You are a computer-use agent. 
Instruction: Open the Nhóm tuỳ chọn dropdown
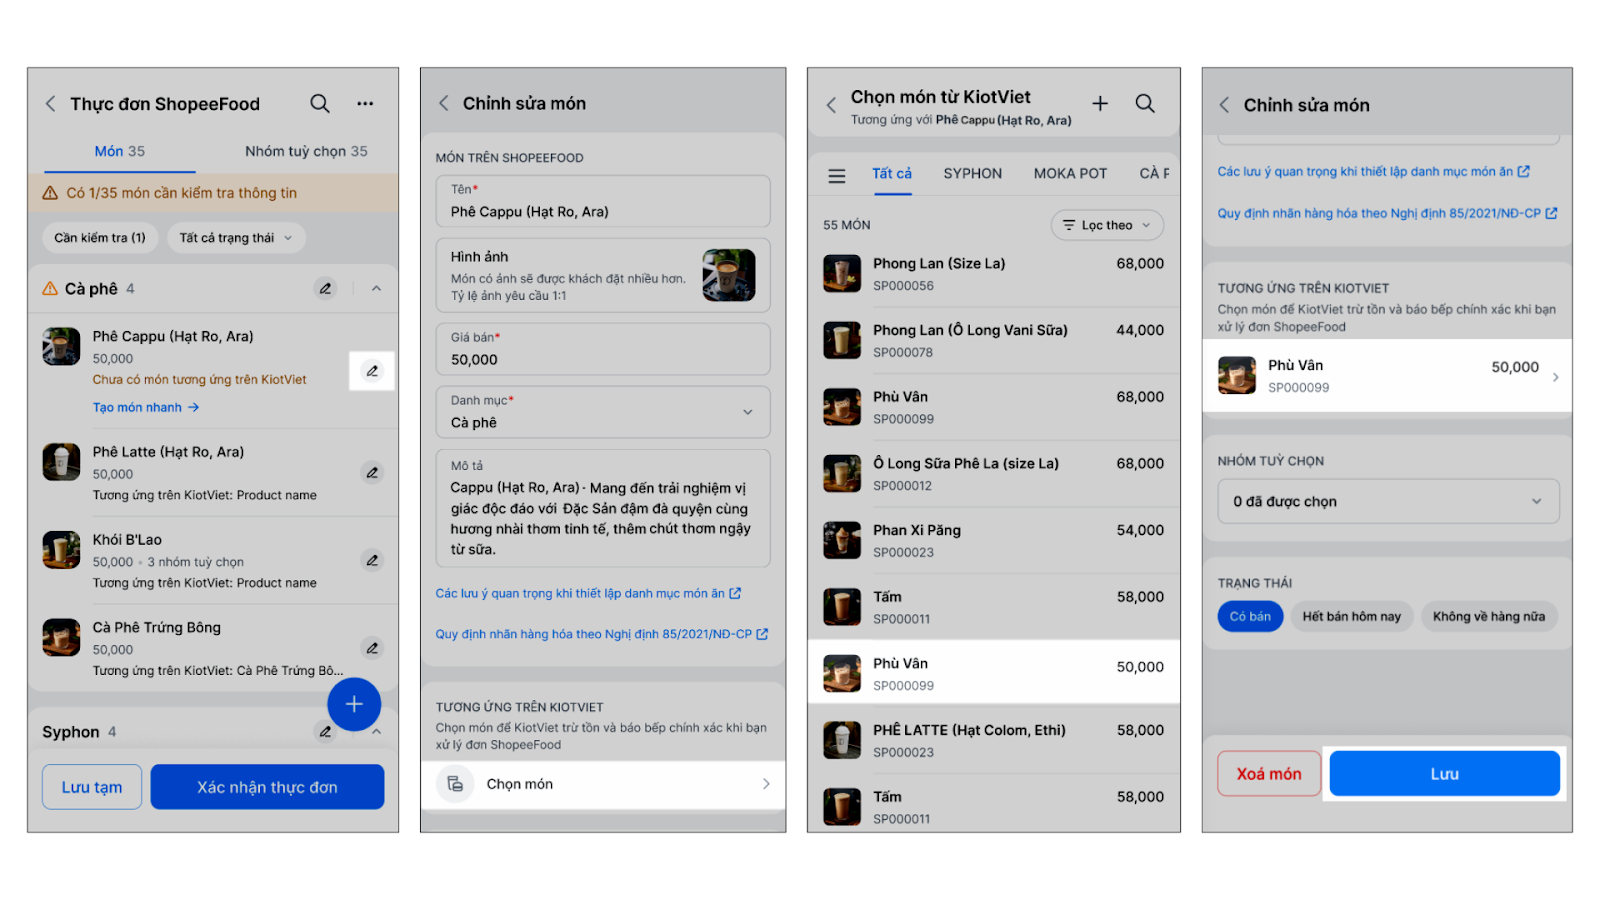(1388, 501)
